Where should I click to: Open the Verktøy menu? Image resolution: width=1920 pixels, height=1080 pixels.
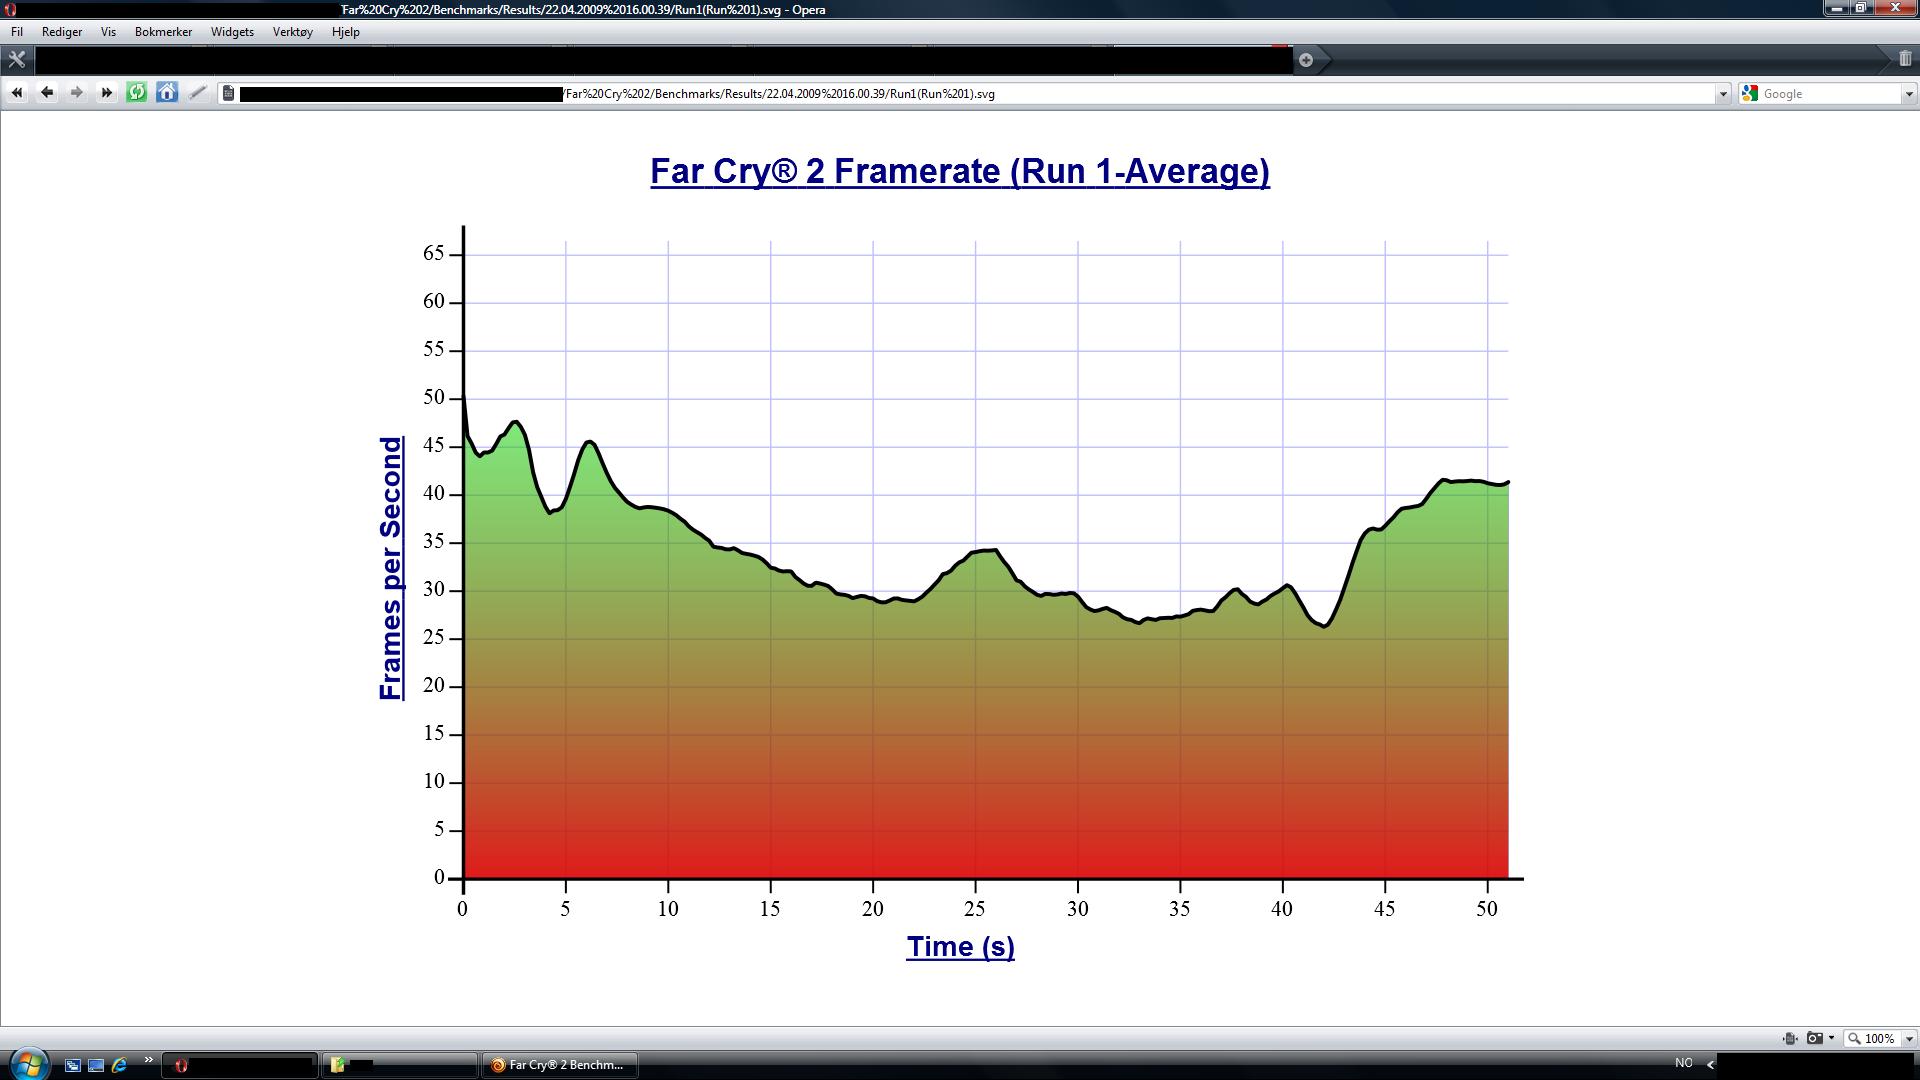click(x=293, y=32)
